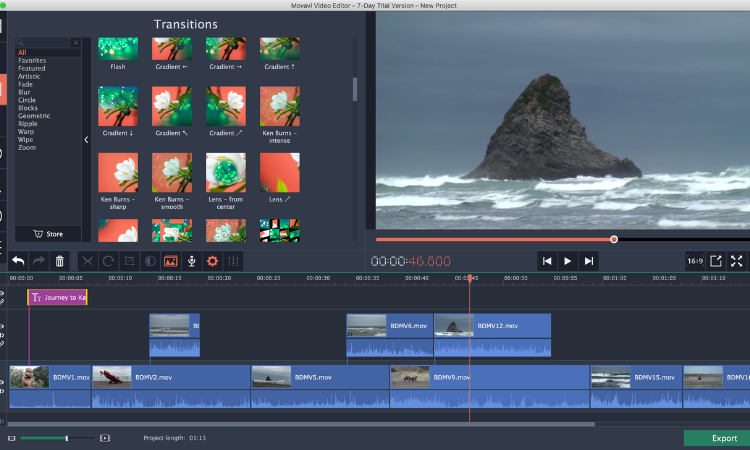Image resolution: width=750 pixels, height=450 pixels.
Task: Select the Artistic category
Action: point(29,76)
